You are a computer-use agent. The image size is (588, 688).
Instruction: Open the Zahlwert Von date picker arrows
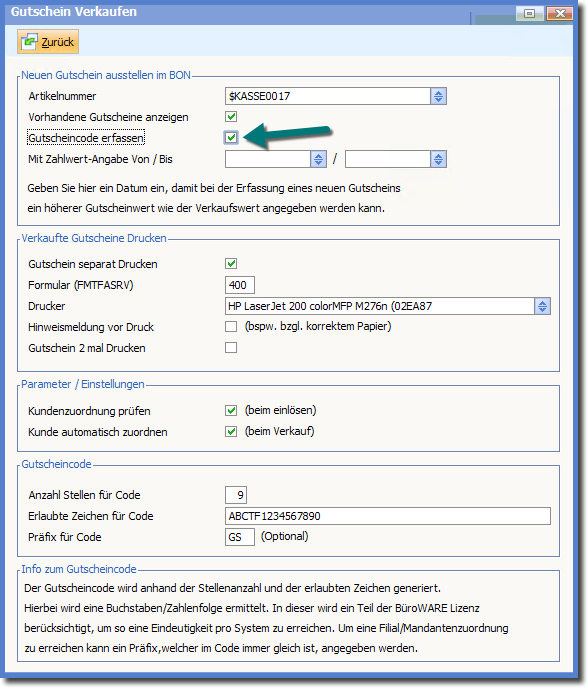click(319, 159)
